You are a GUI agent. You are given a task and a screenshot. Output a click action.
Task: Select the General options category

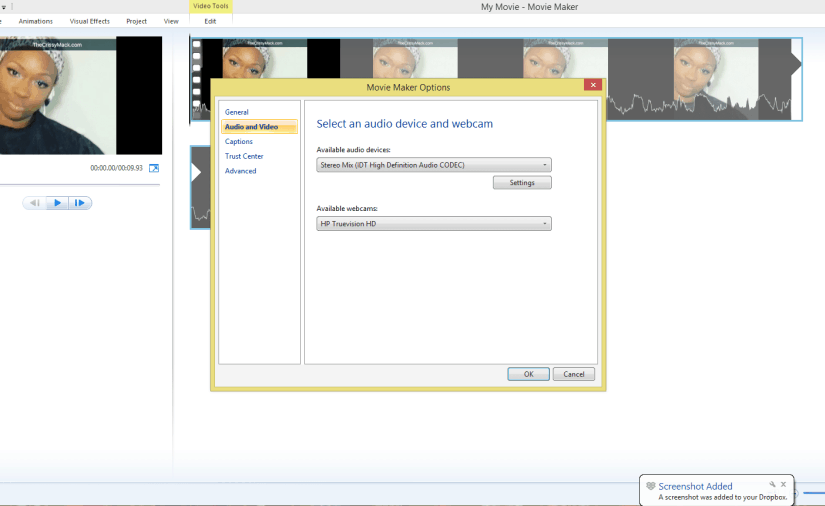(236, 112)
